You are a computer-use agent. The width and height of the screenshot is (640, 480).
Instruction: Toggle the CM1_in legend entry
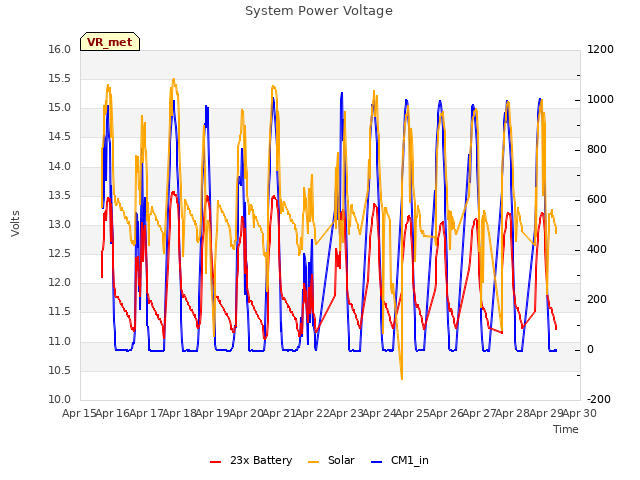(x=400, y=460)
